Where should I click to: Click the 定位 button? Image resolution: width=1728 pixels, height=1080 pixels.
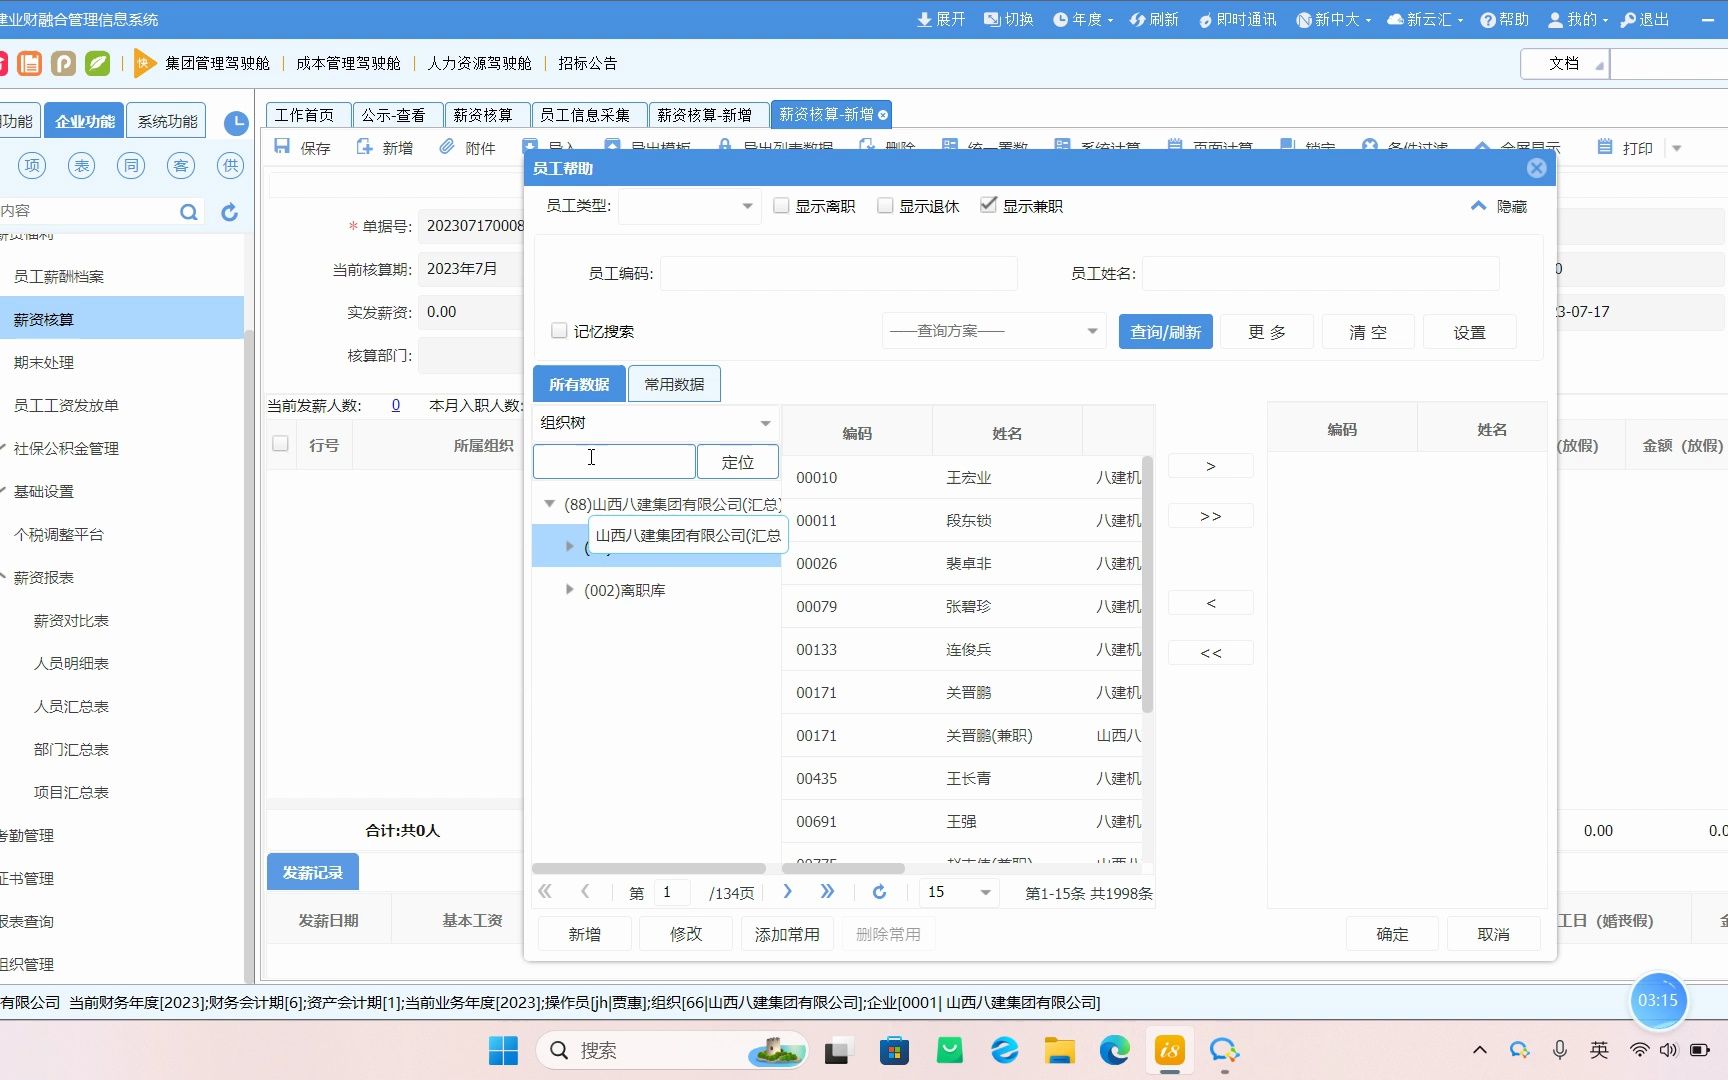pos(738,462)
